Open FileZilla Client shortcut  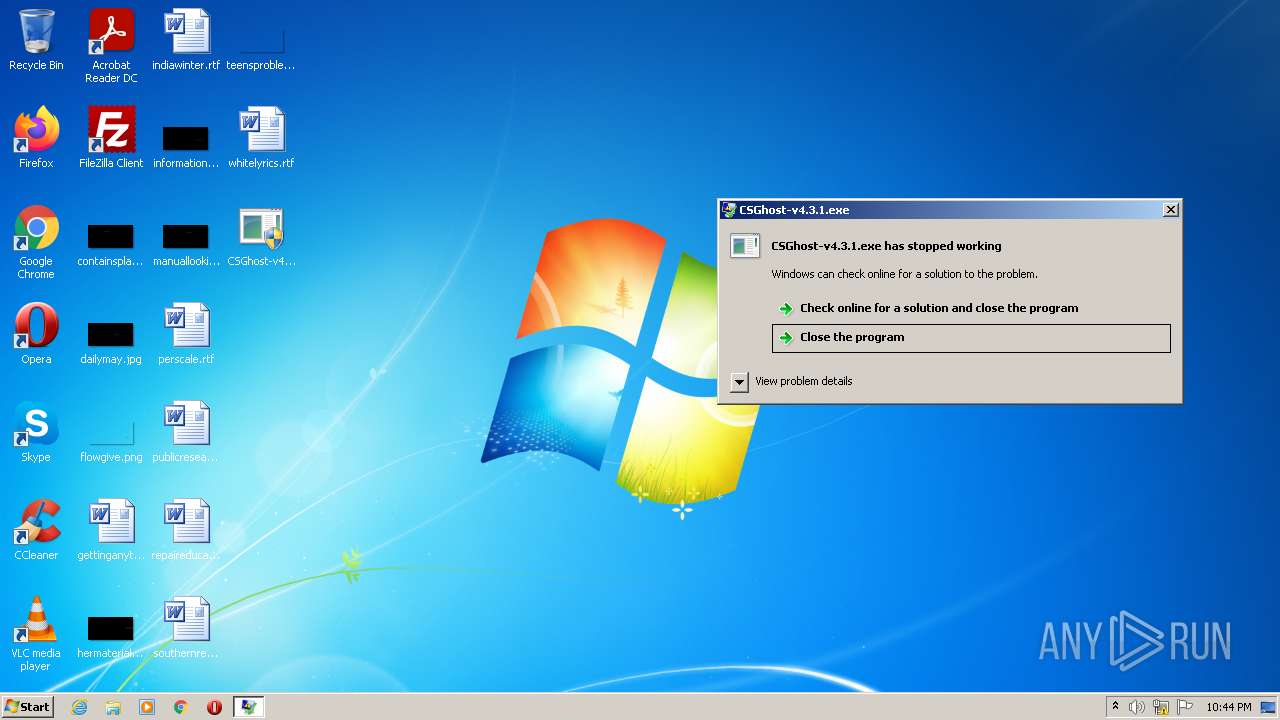point(111,138)
